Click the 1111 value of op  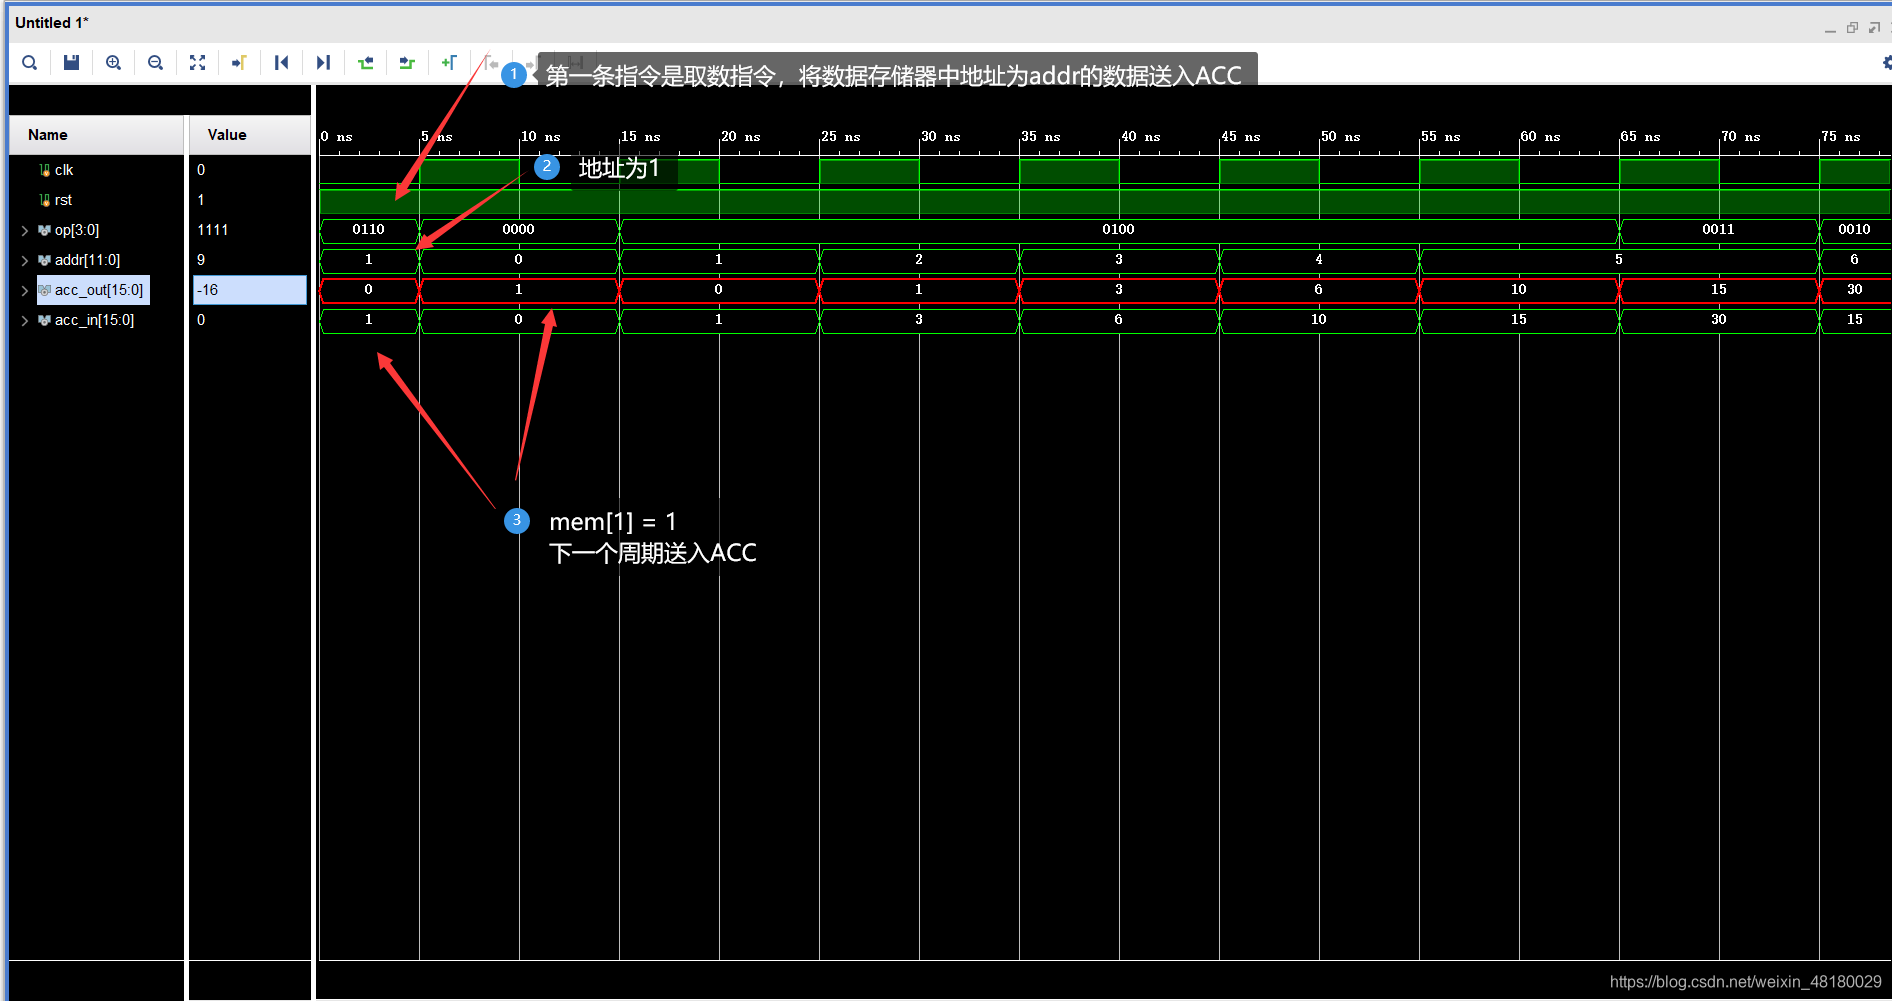click(x=212, y=230)
